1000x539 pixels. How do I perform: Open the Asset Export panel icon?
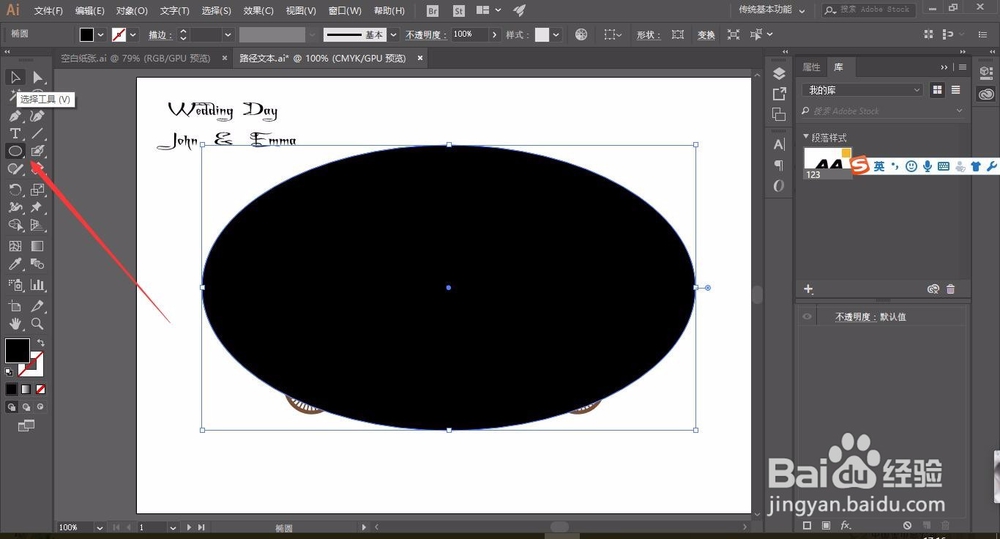[x=779, y=94]
